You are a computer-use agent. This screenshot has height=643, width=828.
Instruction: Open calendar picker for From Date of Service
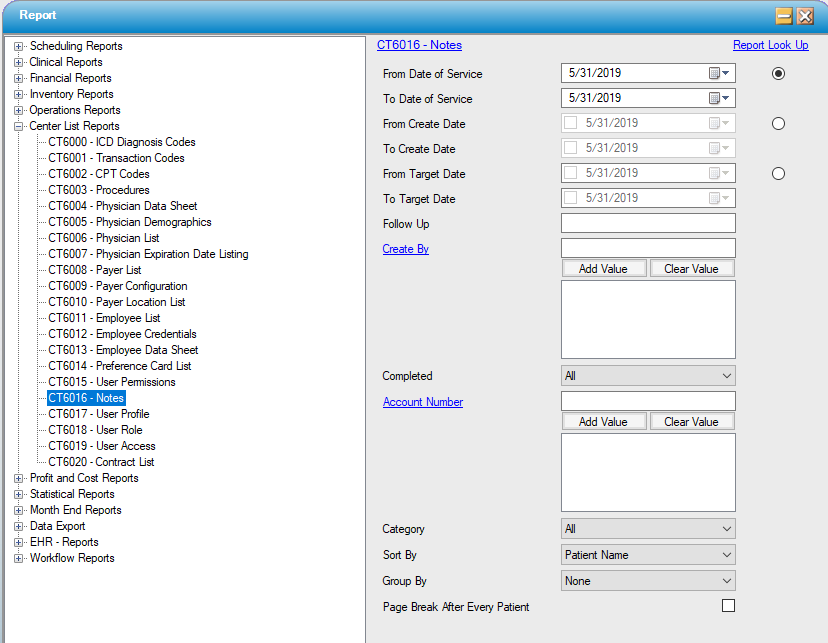click(x=720, y=74)
